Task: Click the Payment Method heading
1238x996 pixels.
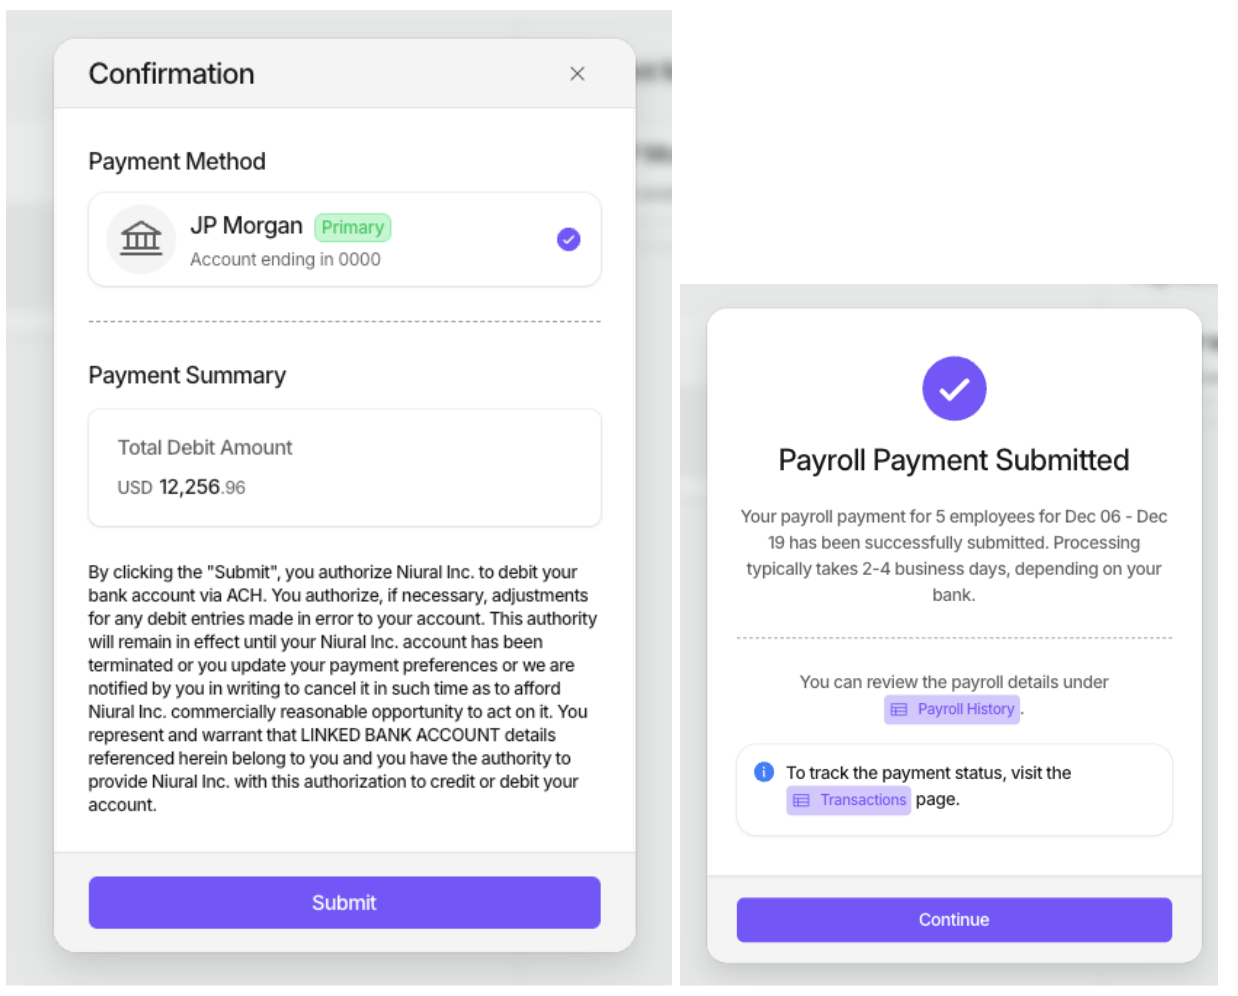Action: (x=177, y=162)
